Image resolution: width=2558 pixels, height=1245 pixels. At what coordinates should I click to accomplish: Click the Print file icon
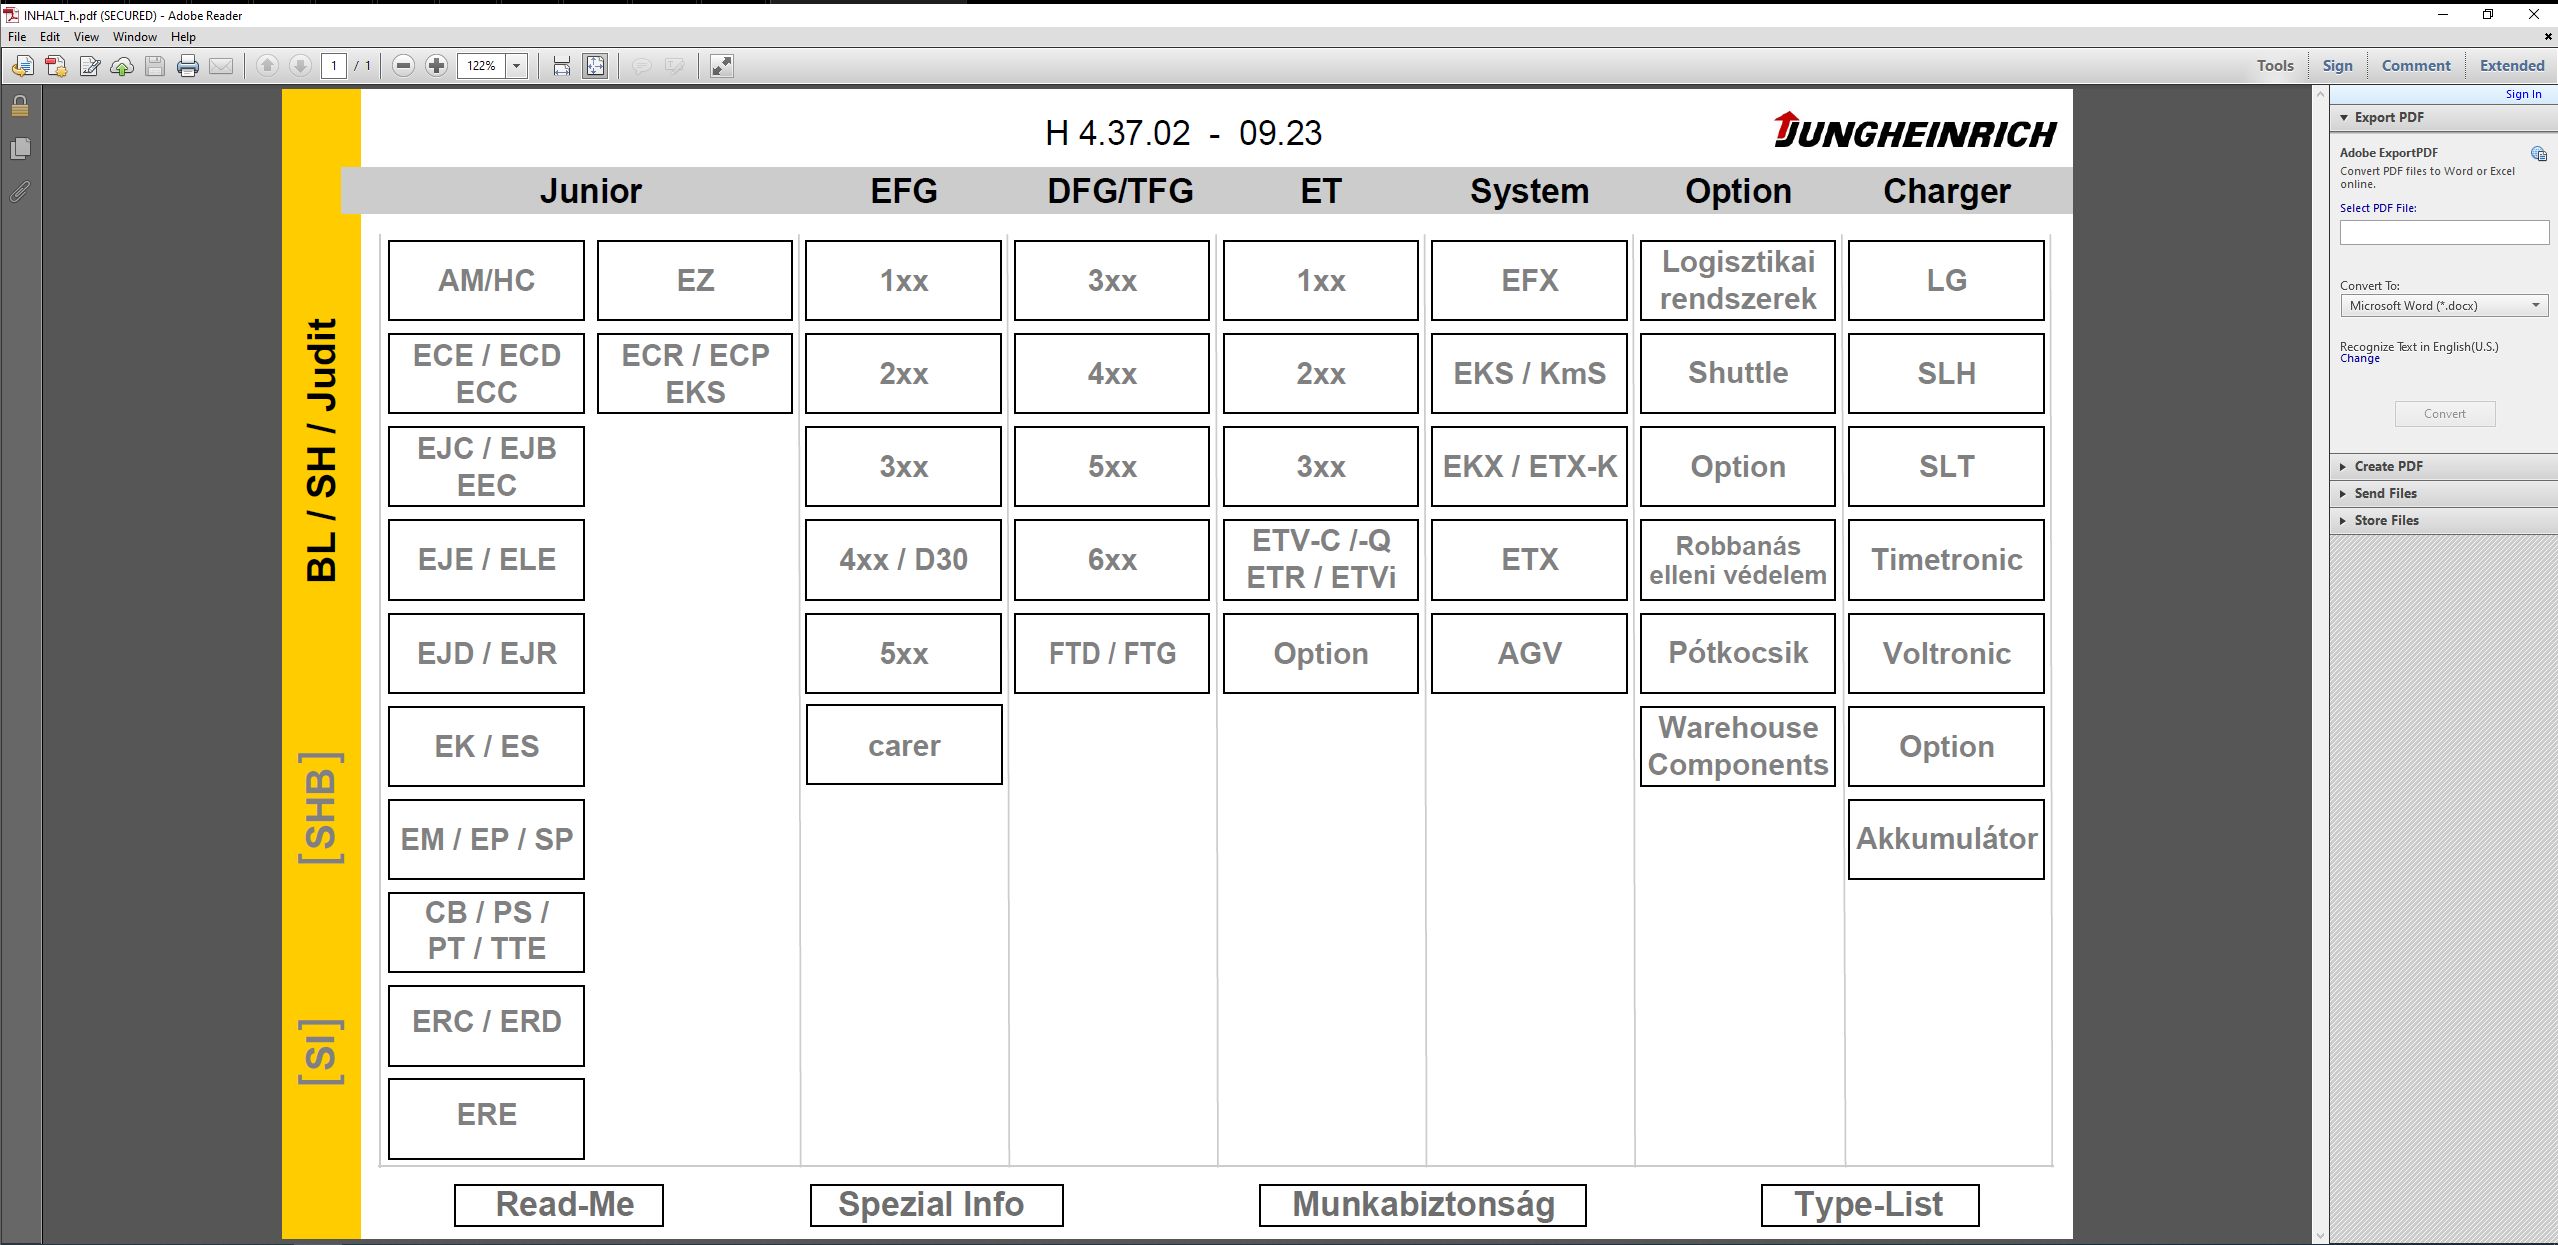[187, 66]
